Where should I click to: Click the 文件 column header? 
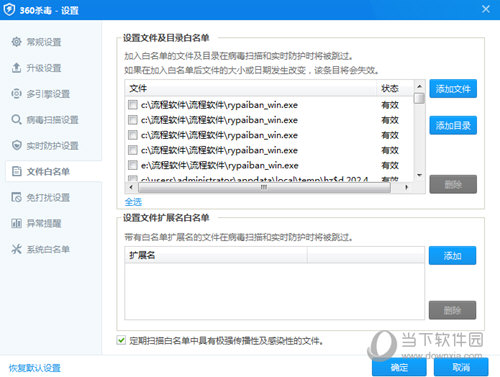(x=251, y=88)
